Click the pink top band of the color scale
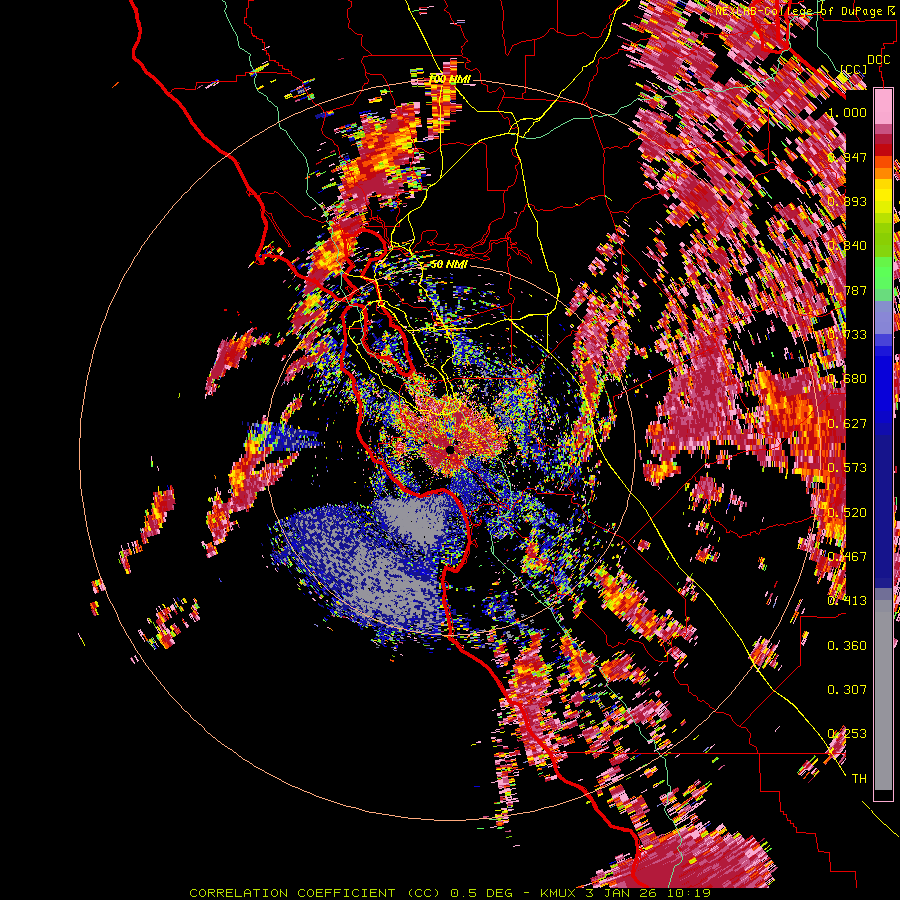900x900 pixels. pos(883,107)
